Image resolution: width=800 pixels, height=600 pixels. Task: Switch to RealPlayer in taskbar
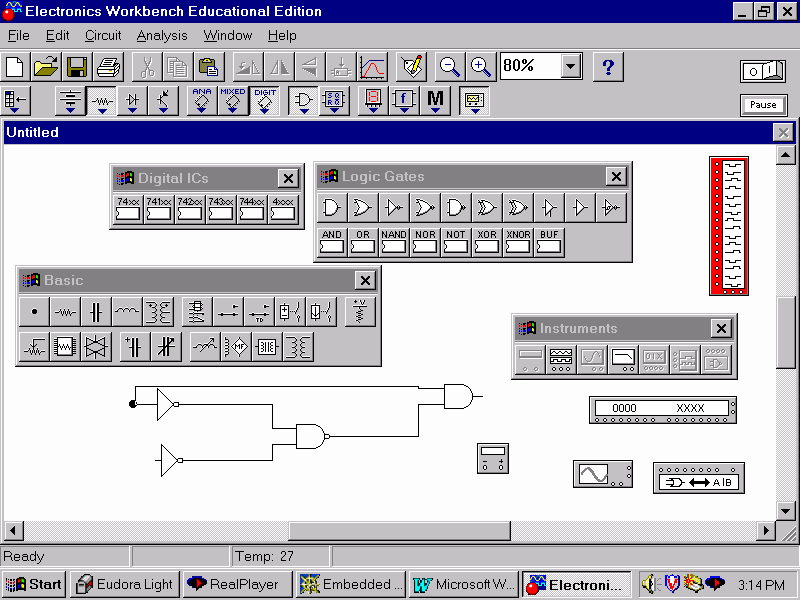click(x=237, y=584)
